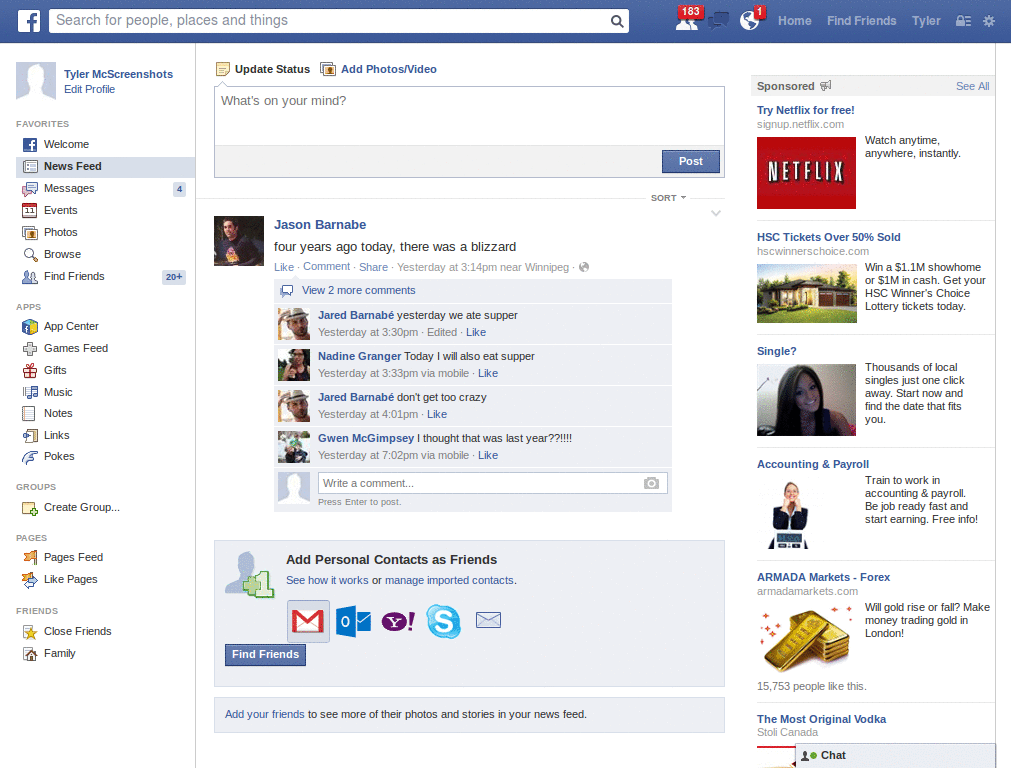This screenshot has width=1024, height=768.
Task: Click the Like Pages icon
Action: pos(29,579)
